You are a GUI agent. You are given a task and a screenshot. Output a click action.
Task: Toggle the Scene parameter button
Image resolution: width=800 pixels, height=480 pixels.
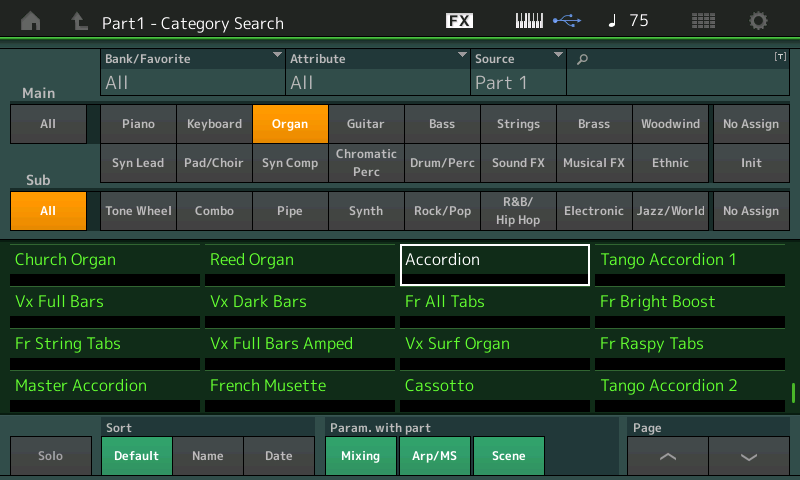pos(509,456)
